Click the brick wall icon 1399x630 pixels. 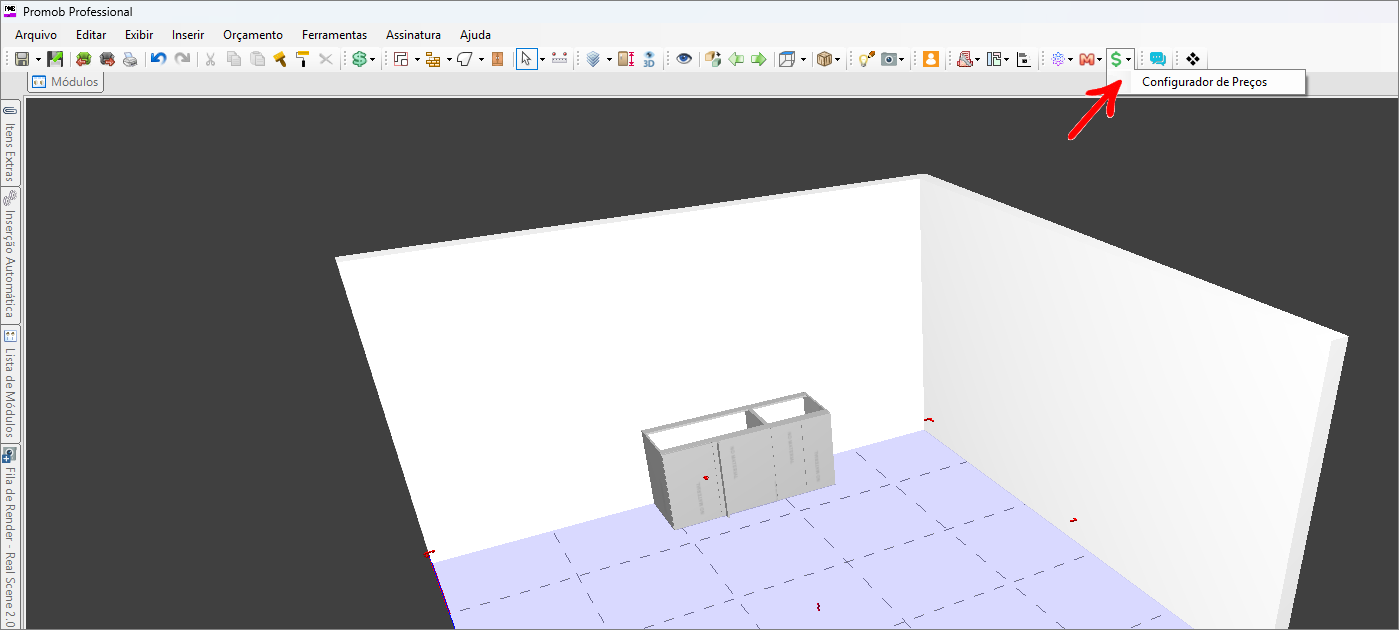[x=432, y=59]
